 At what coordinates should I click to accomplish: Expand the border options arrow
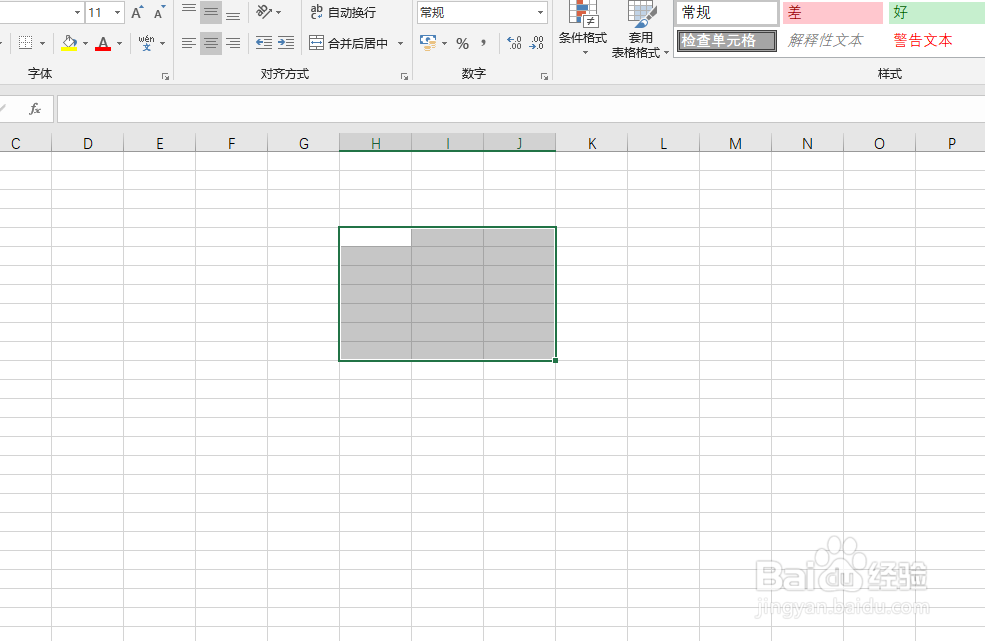point(43,43)
